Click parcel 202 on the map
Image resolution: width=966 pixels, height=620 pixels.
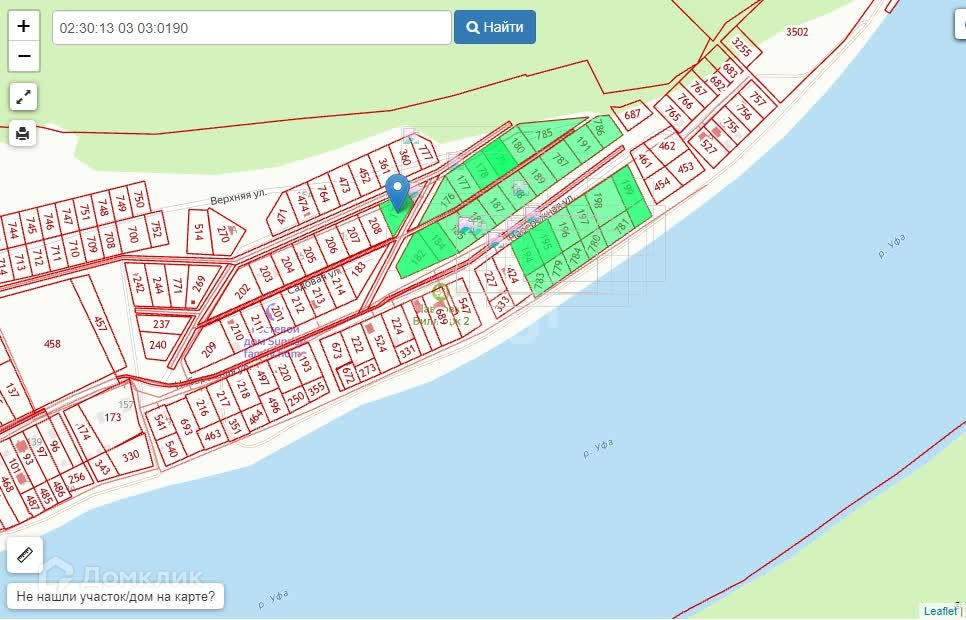point(243,290)
